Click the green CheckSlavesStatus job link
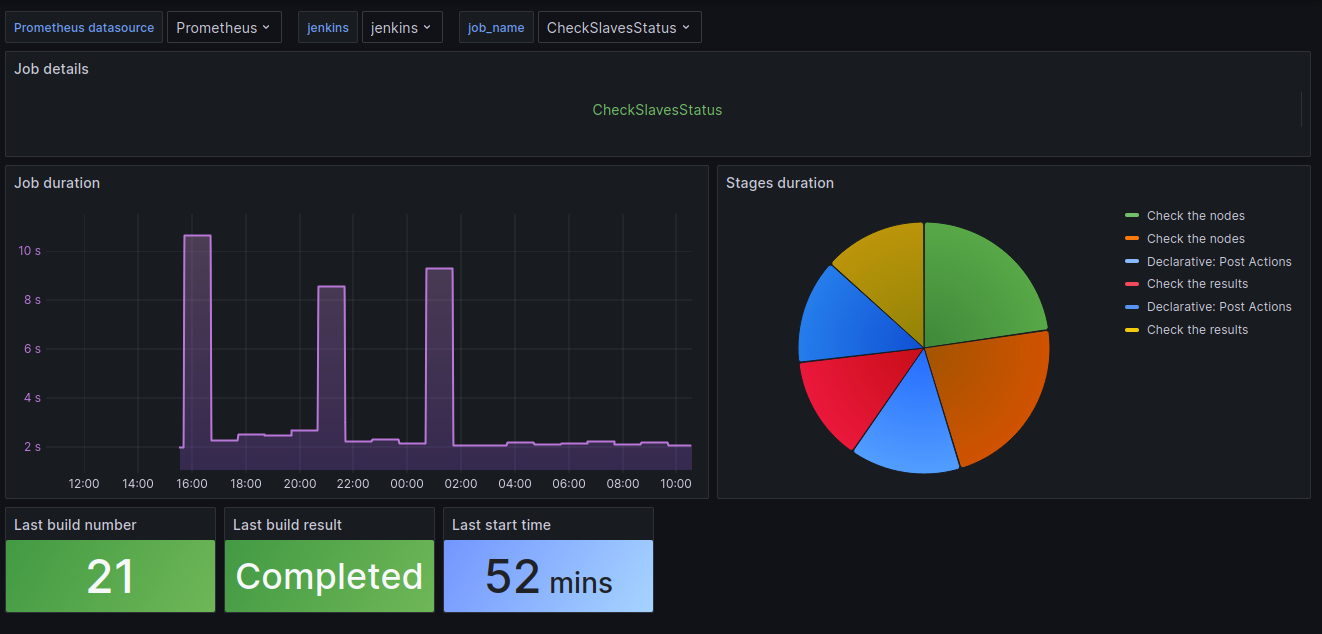1322x634 pixels. (657, 110)
